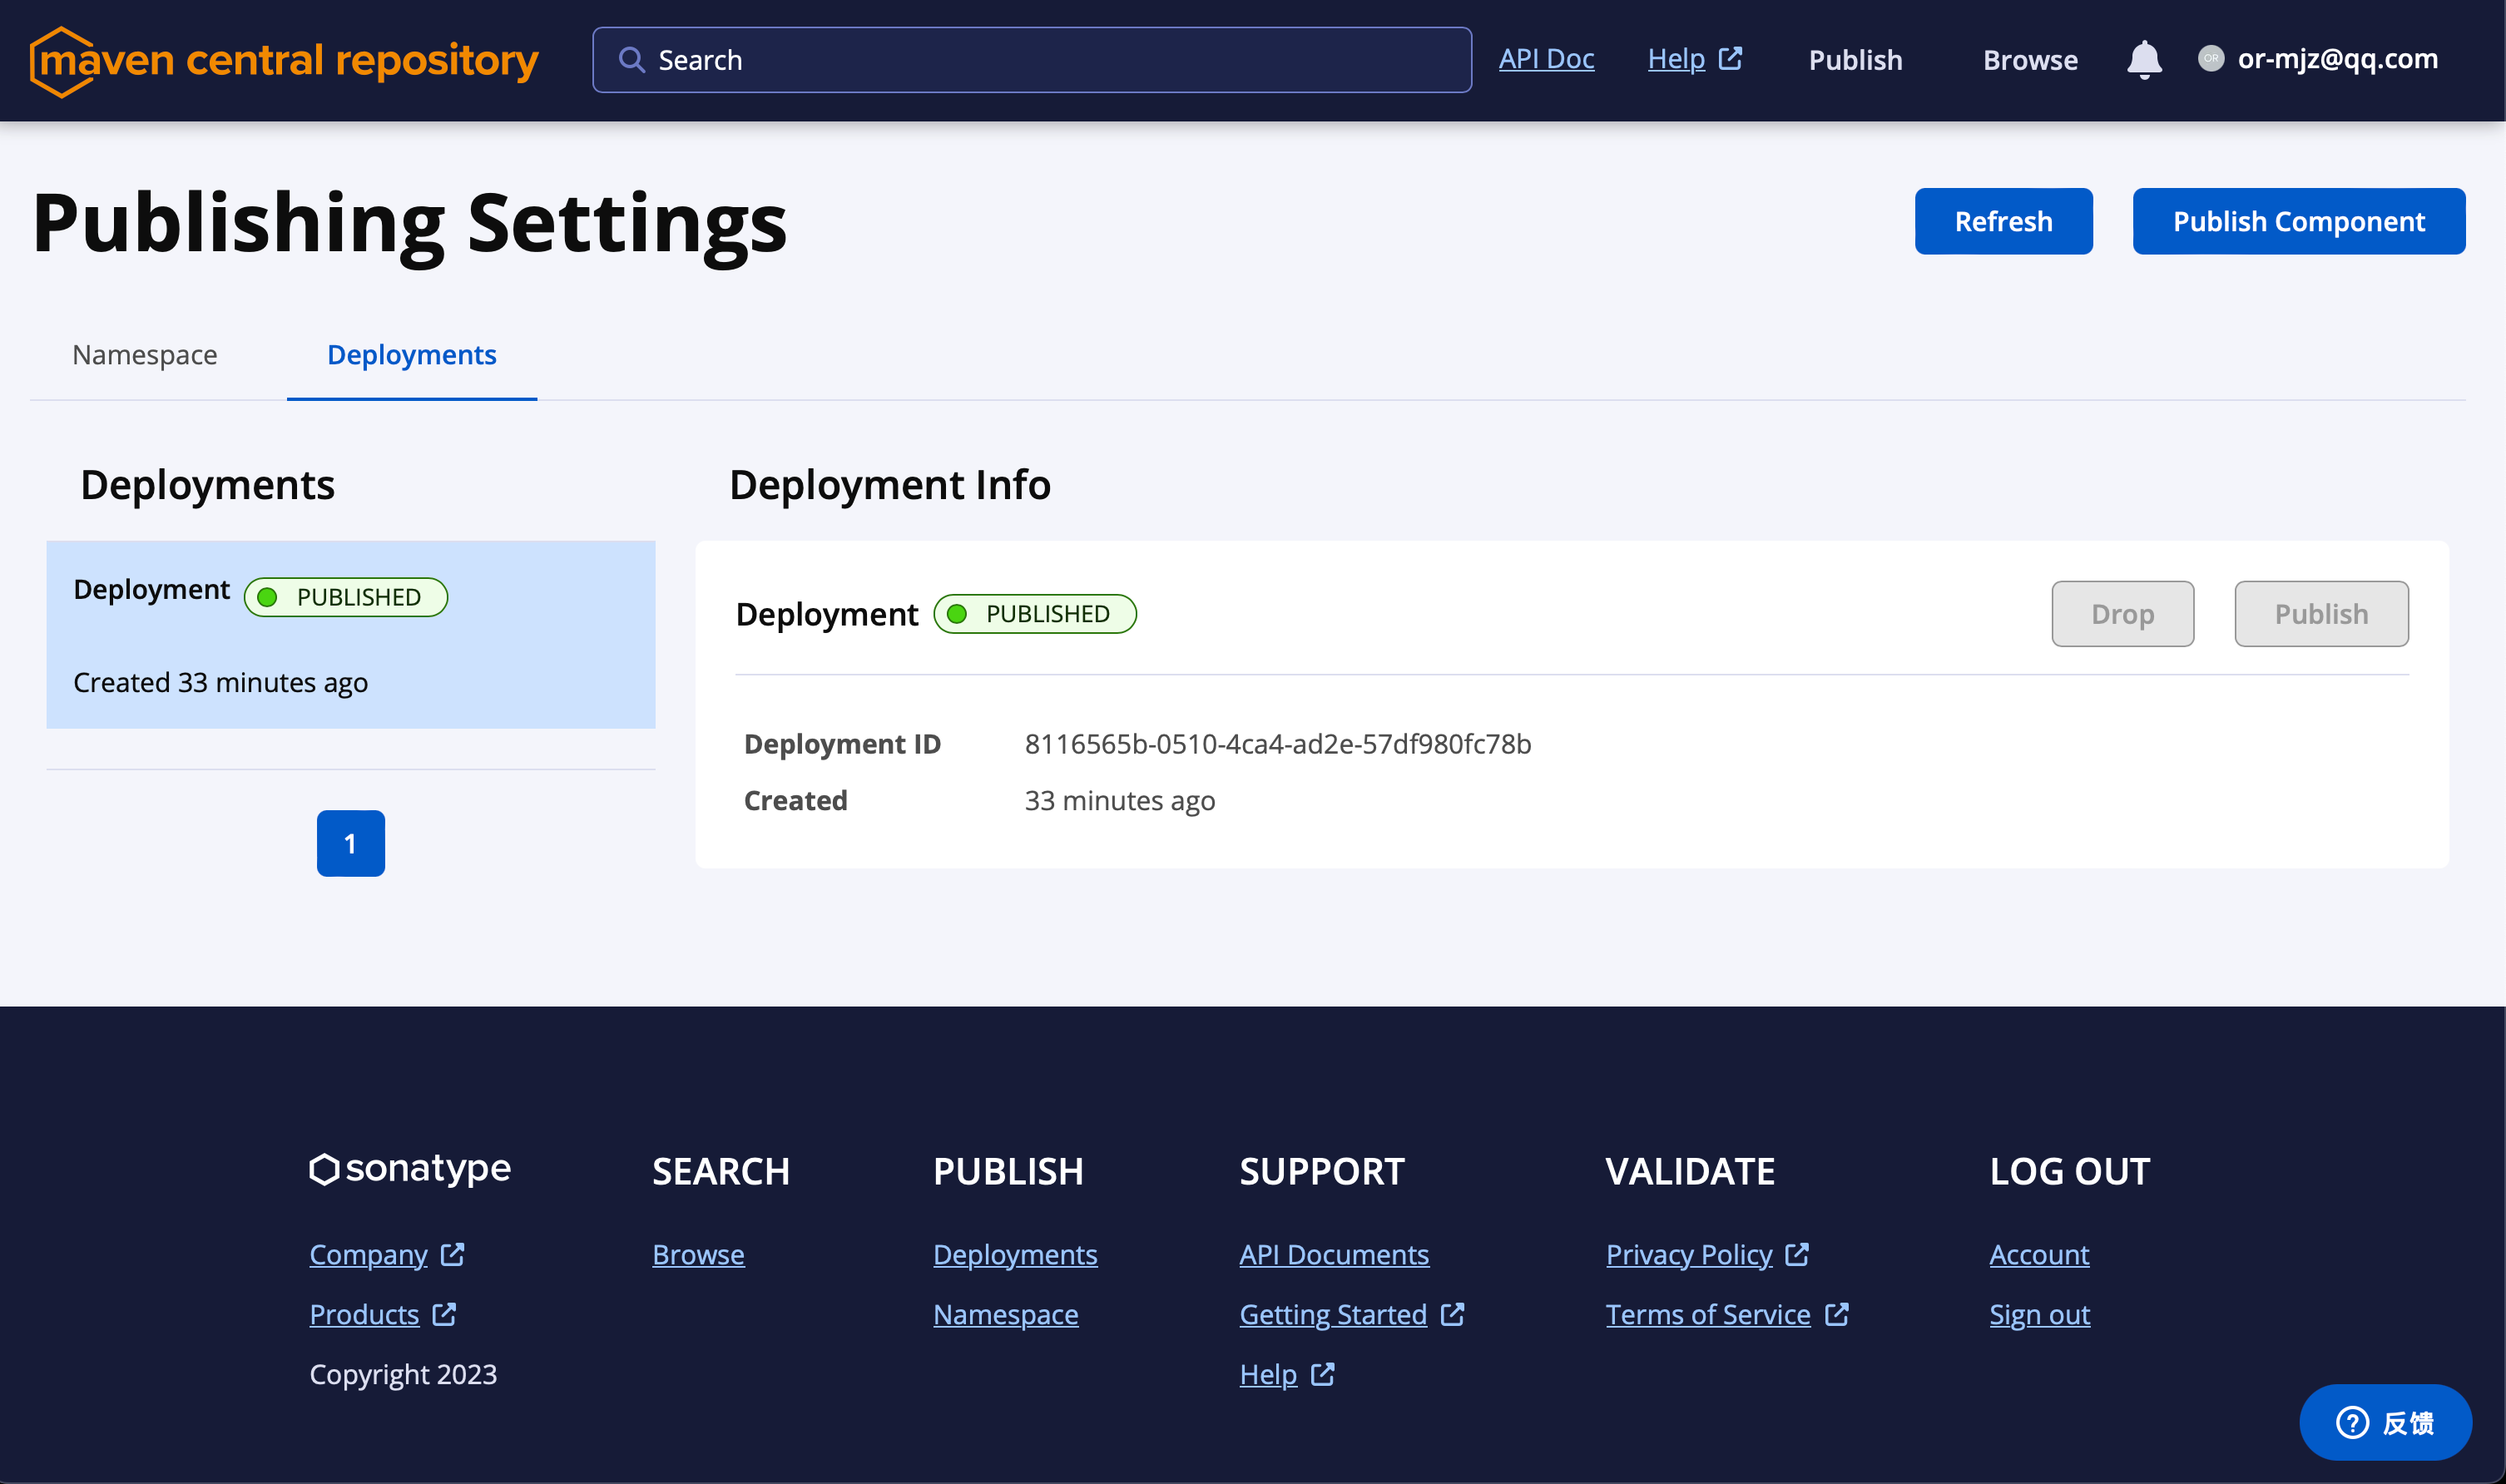Open the Browse menu item in the header

pos(2031,60)
